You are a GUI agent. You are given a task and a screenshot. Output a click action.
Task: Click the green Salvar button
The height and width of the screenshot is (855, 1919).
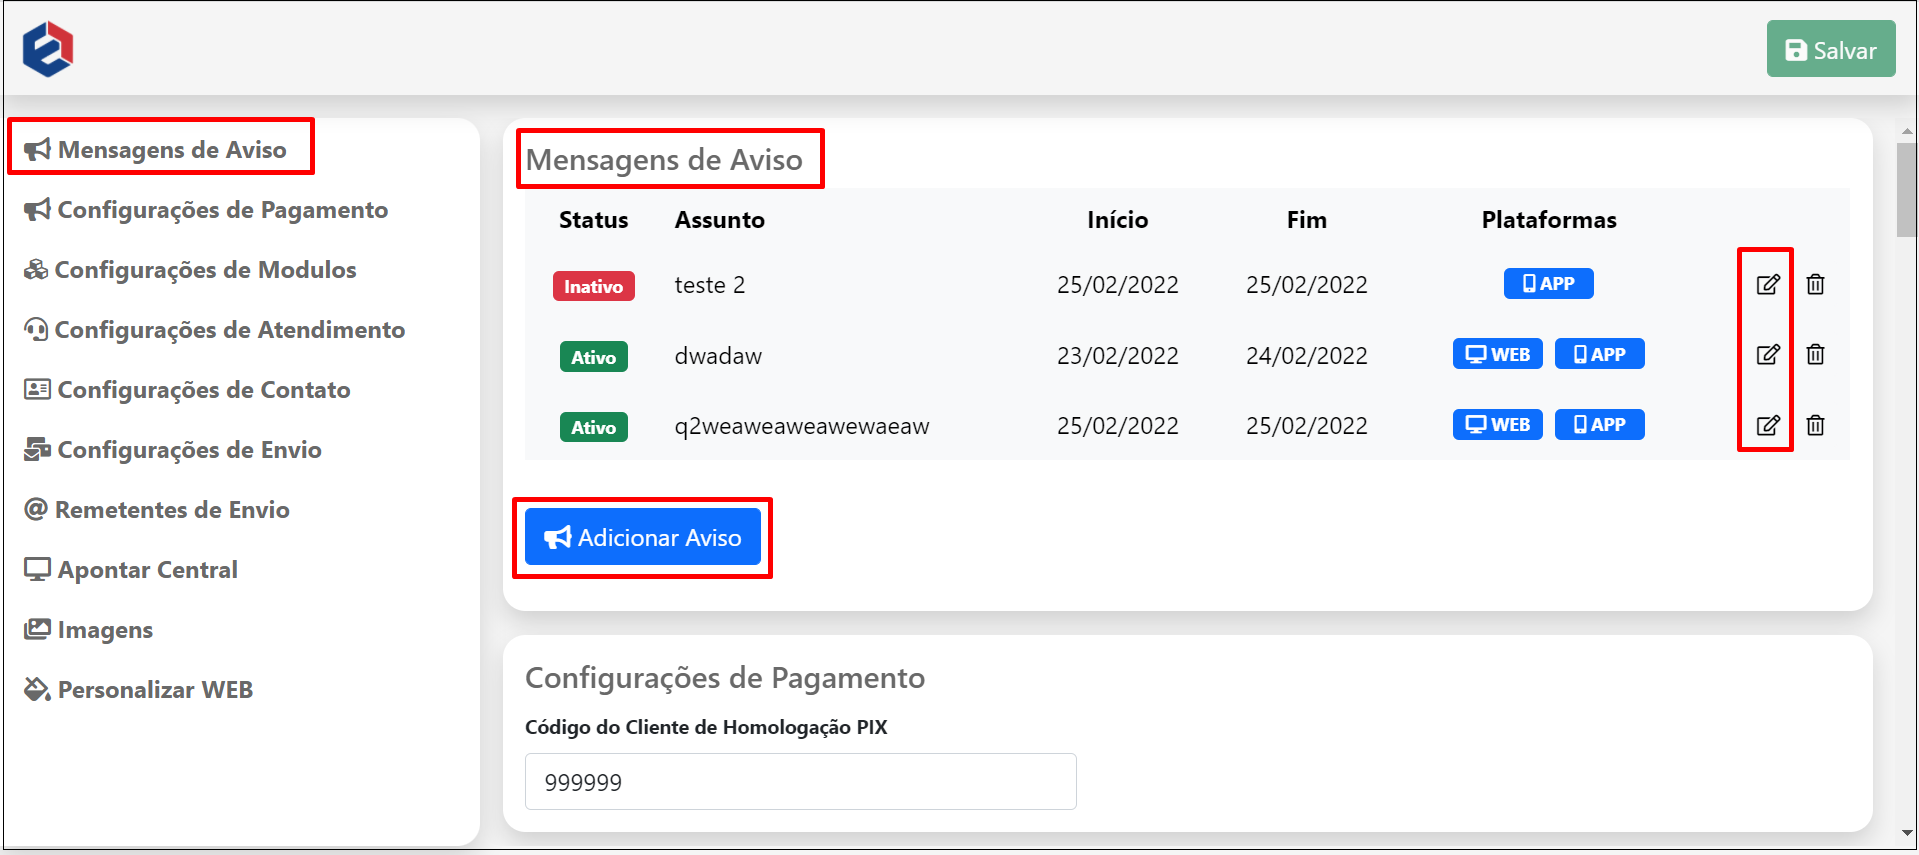1830,50
